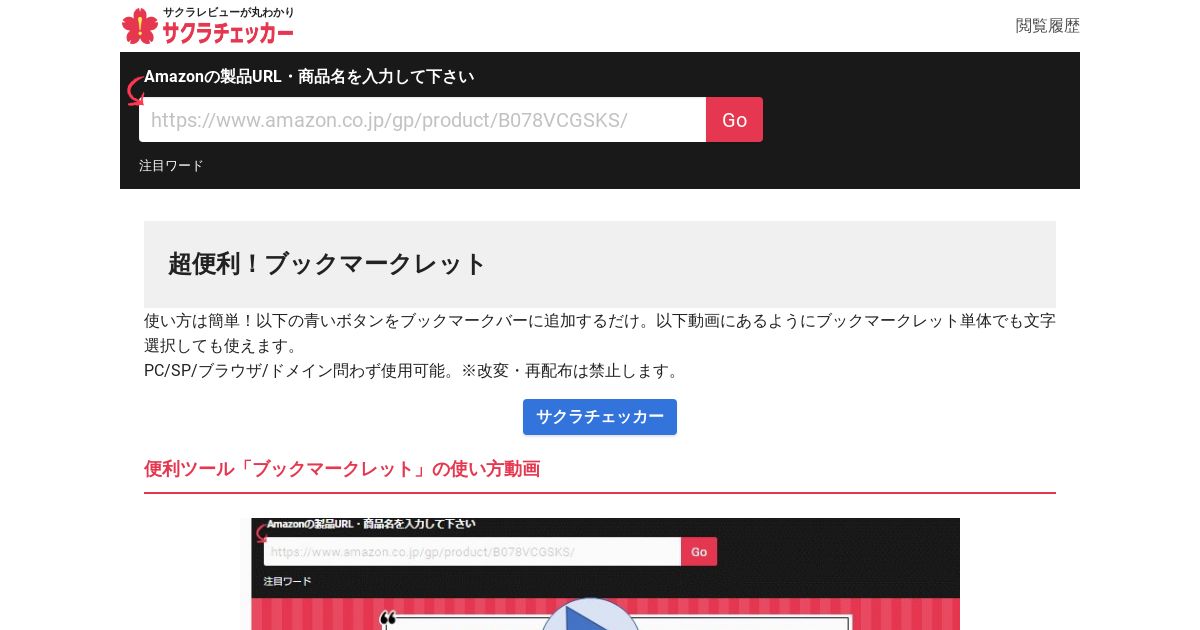Click the Go button inside the video thumbnail
Image resolution: width=1200 pixels, height=630 pixels.
[x=699, y=552]
